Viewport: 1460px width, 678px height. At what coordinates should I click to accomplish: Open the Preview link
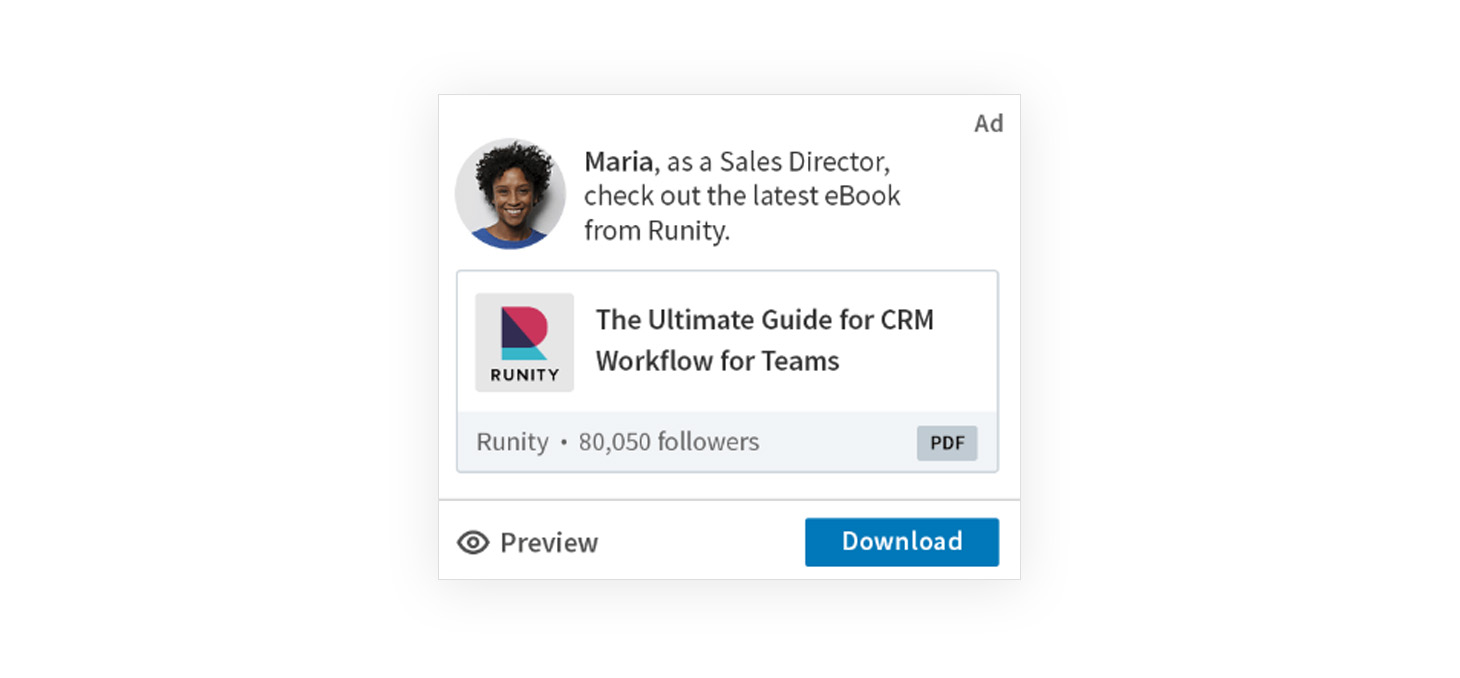click(x=528, y=543)
